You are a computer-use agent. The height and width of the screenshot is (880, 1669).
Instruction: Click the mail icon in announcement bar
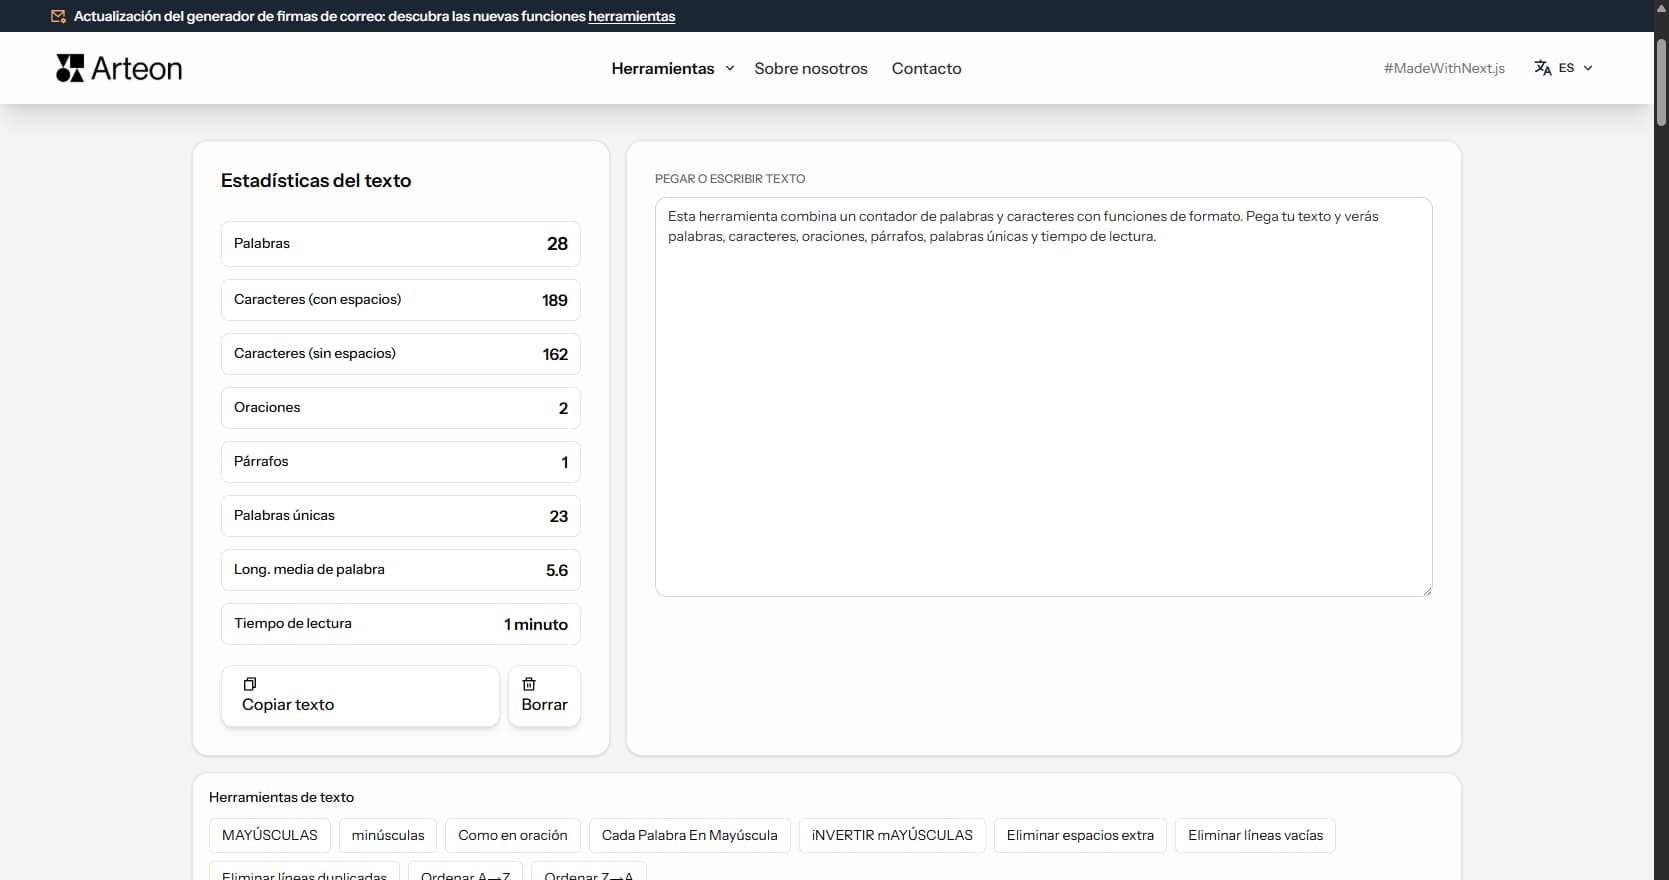click(59, 16)
